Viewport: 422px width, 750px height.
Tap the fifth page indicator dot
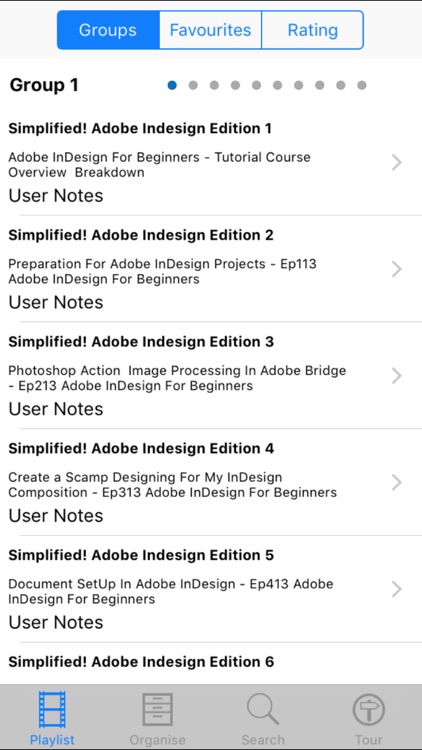click(256, 85)
